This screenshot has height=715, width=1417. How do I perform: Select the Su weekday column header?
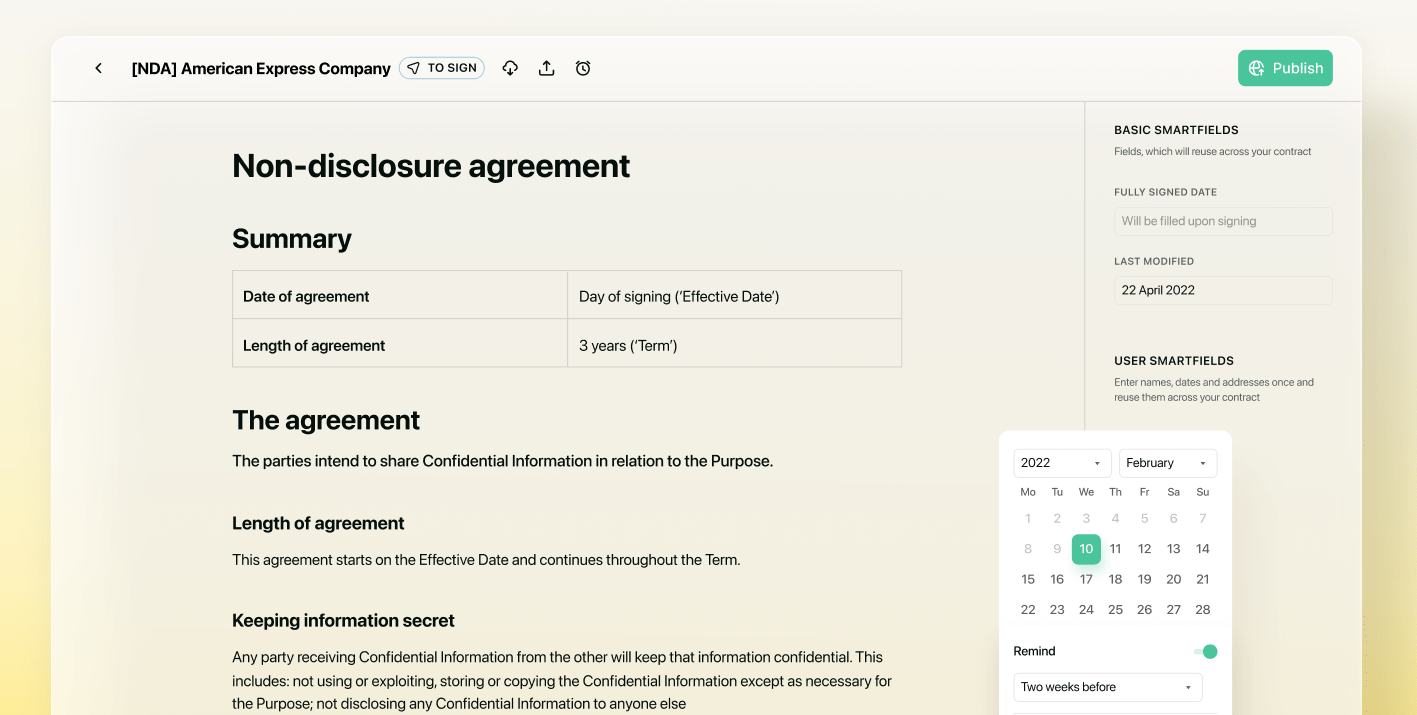[x=1202, y=491]
